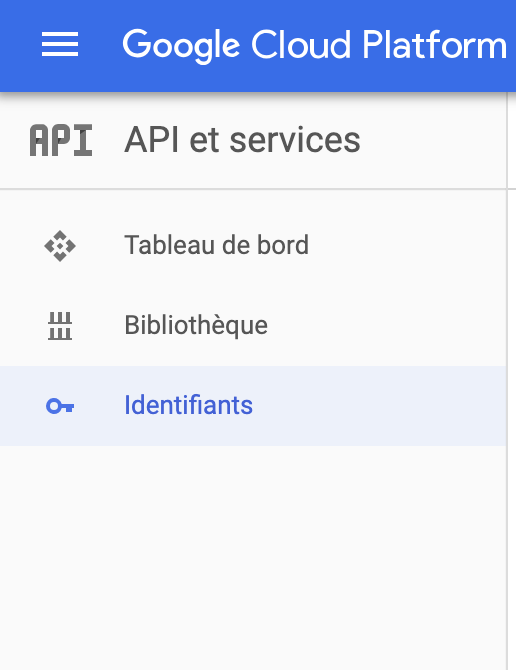Click the word Google in the header

pos(181,46)
